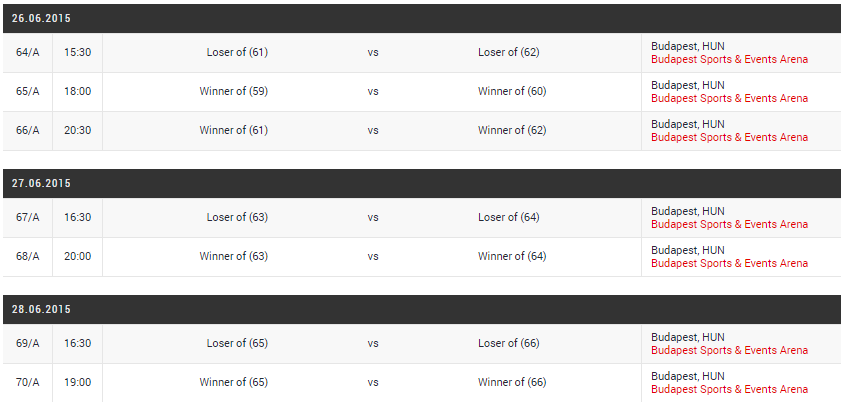The height and width of the screenshot is (402, 844).
Task: Click the 28.06.2015 date header
Action: click(42, 310)
